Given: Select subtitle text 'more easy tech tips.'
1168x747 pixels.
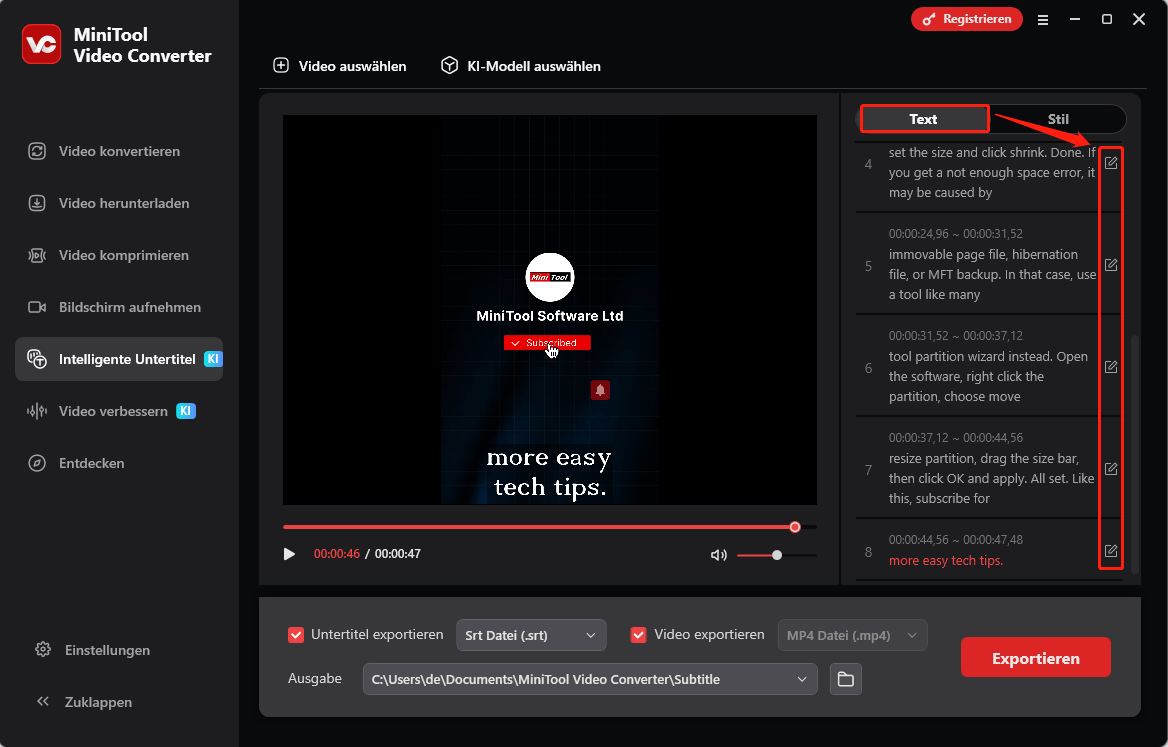Looking at the screenshot, I should click(x=946, y=561).
